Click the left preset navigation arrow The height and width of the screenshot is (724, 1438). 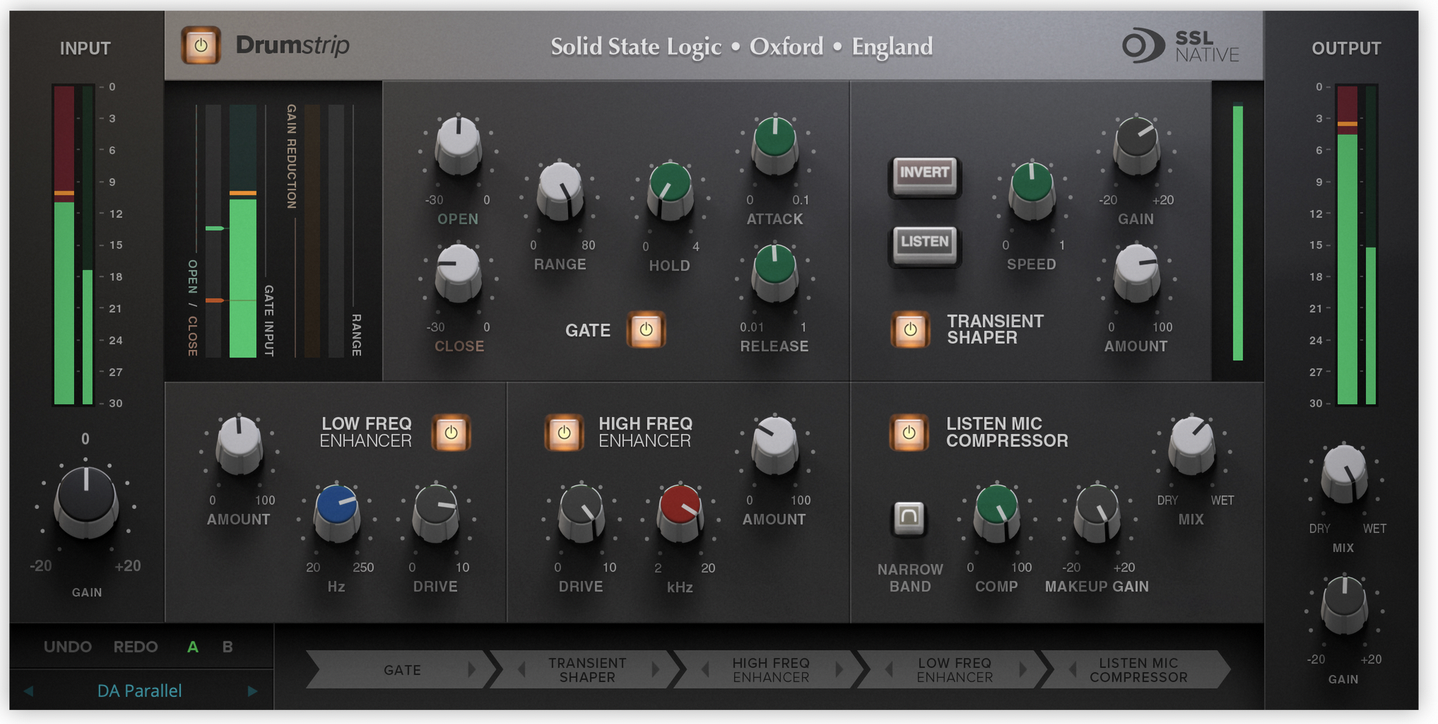(x=28, y=690)
